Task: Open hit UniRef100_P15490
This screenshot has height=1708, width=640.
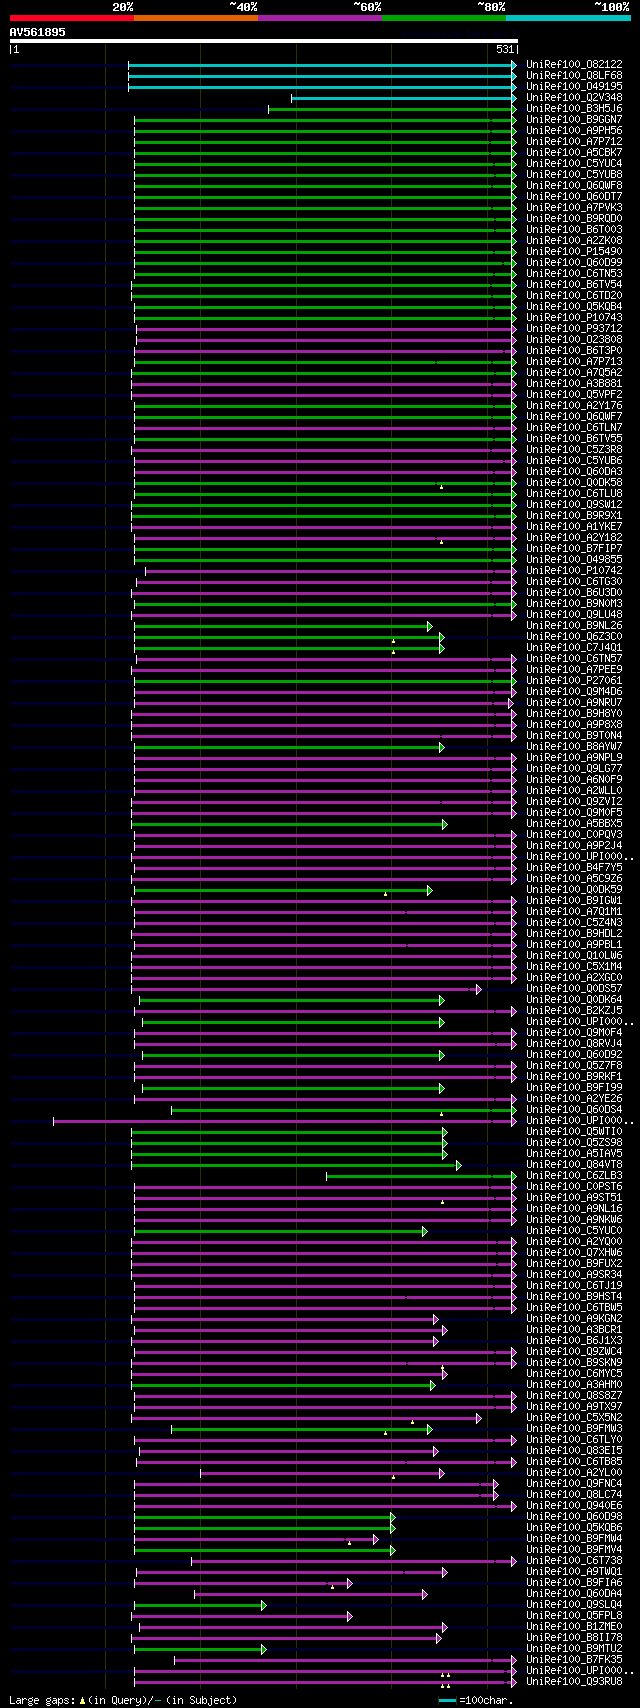Action: [574, 251]
